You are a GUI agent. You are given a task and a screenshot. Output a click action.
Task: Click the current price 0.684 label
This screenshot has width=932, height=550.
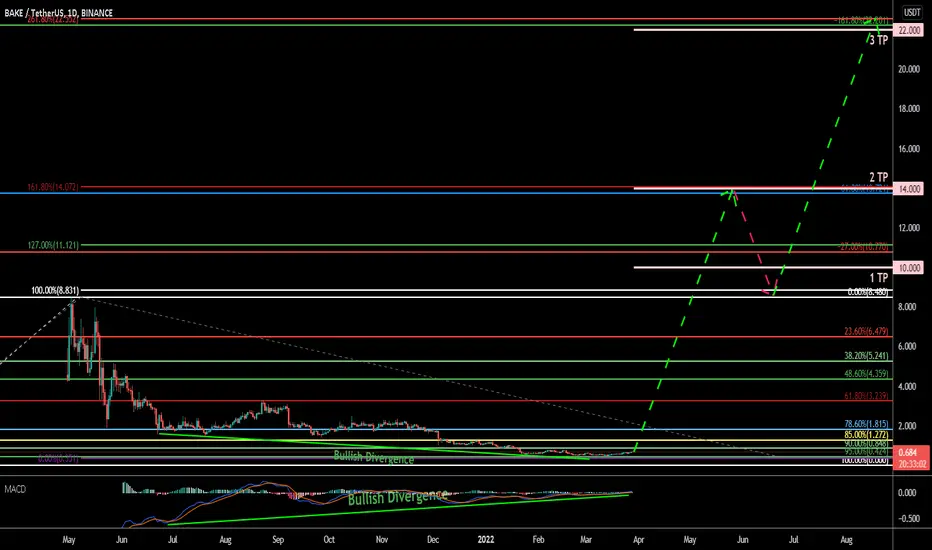pos(909,453)
